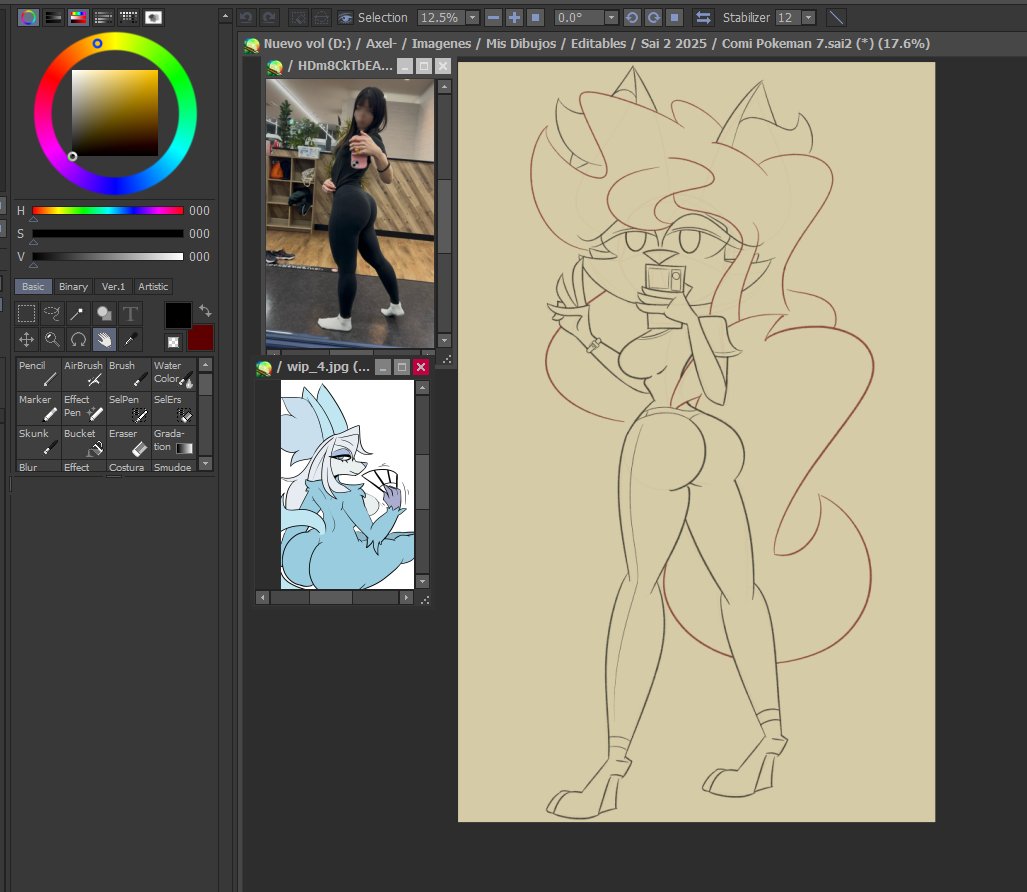This screenshot has height=892, width=1027.
Task: Click the saturation-value color square
Action: tap(115, 113)
